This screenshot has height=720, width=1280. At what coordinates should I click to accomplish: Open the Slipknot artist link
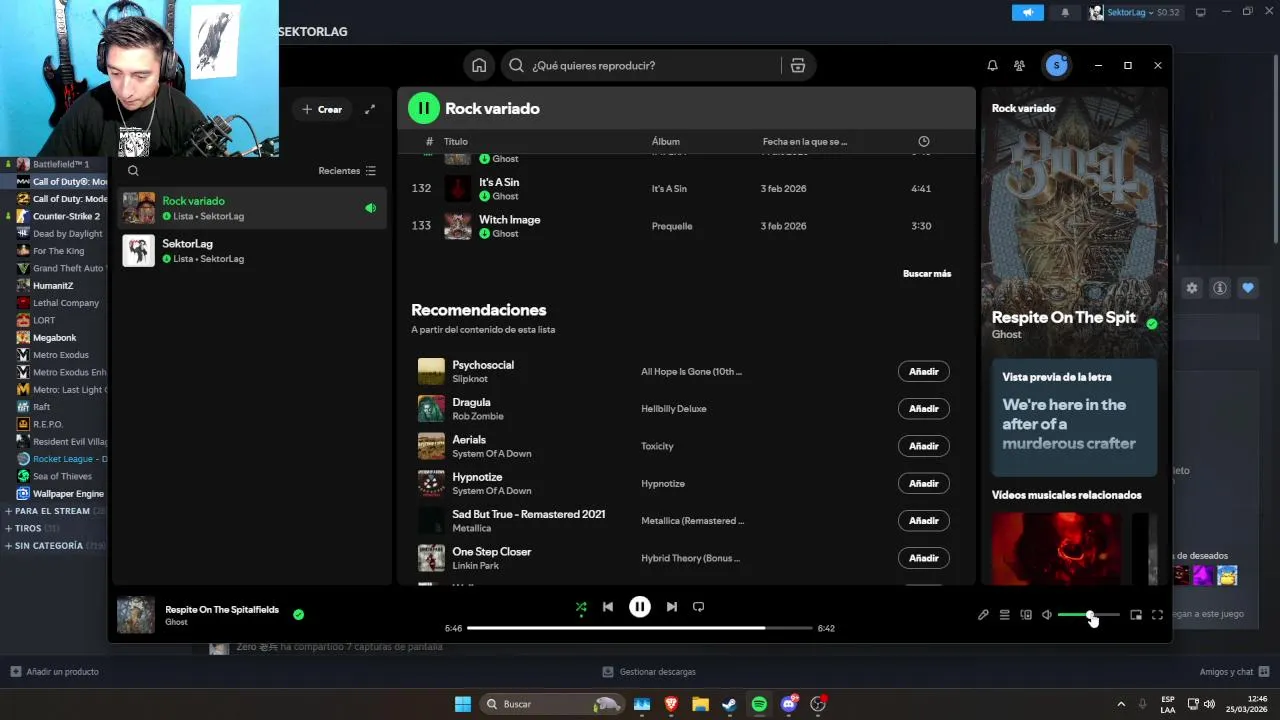coord(469,379)
